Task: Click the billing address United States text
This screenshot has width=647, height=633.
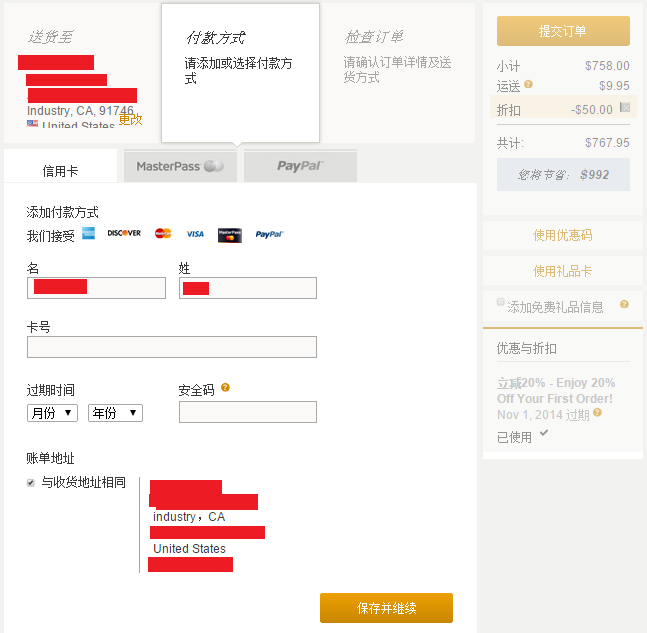Action: tap(189, 548)
